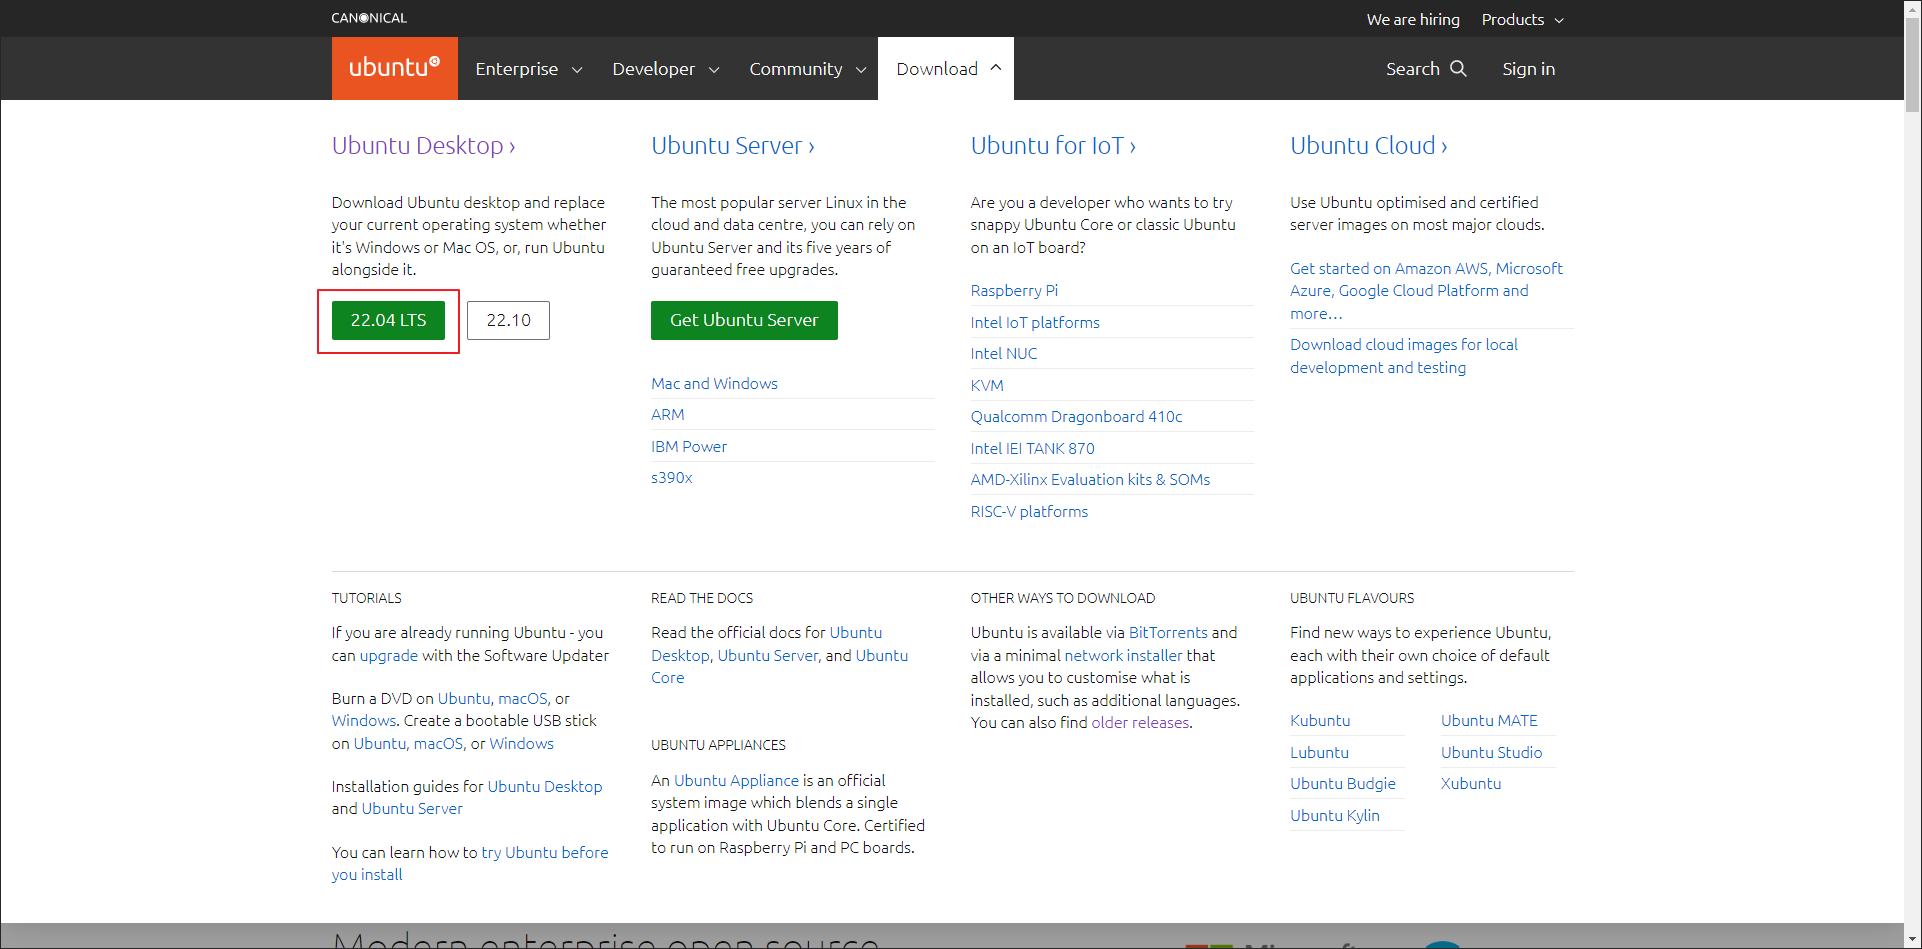Click the Search magnifier icon
Image resolution: width=1922 pixels, height=949 pixels.
tap(1458, 68)
